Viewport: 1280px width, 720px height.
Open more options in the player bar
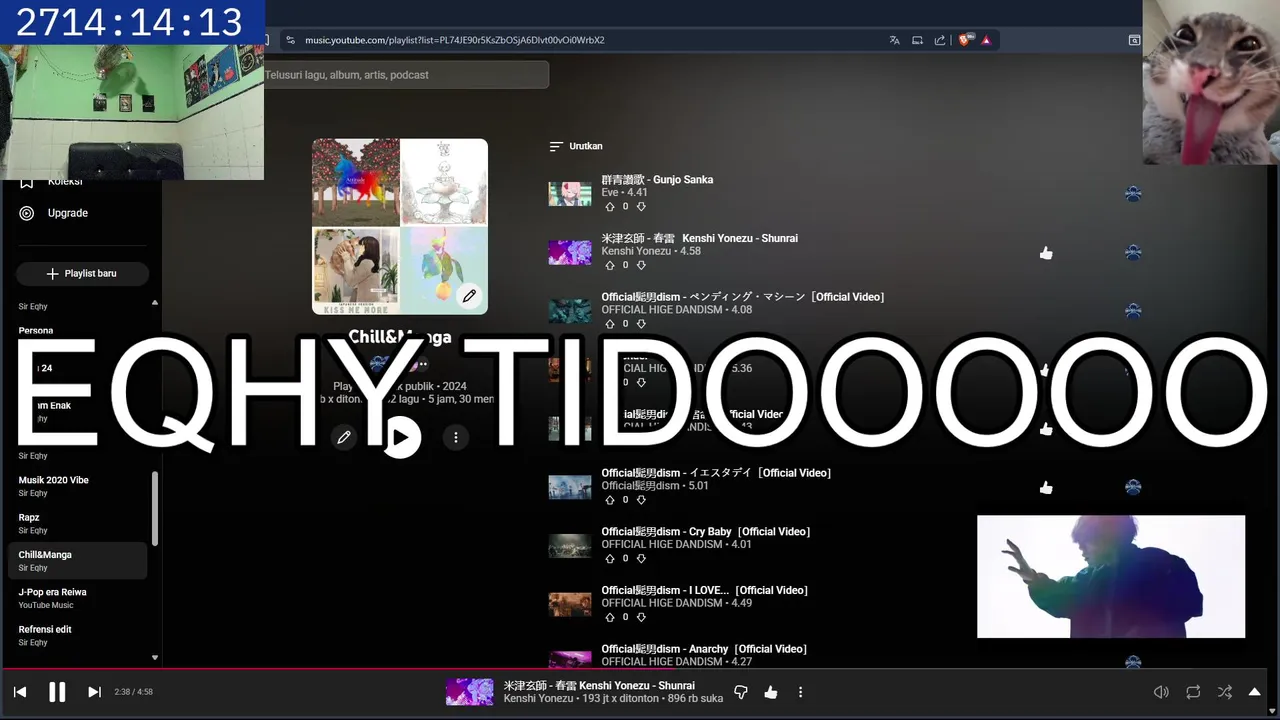(x=800, y=692)
